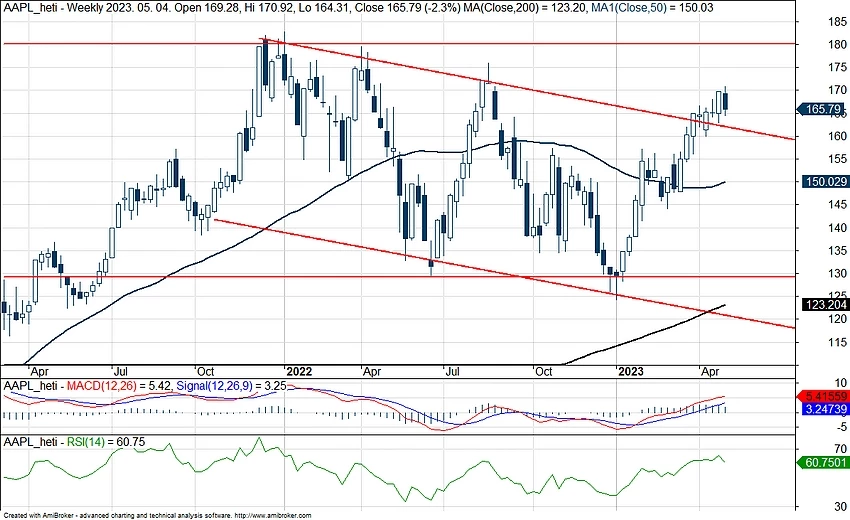Viewport: 850px width, 520px height.
Task: Click the 123.204 moving average value tag
Action: pos(826,305)
